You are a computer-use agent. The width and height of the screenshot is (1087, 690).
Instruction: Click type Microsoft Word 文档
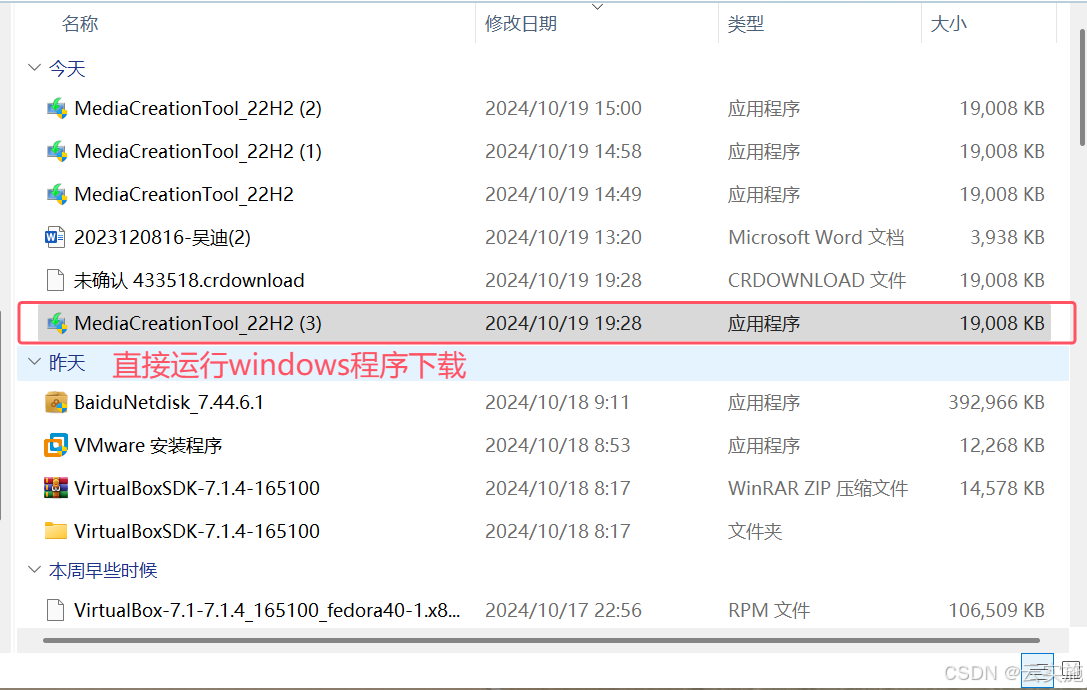(816, 237)
